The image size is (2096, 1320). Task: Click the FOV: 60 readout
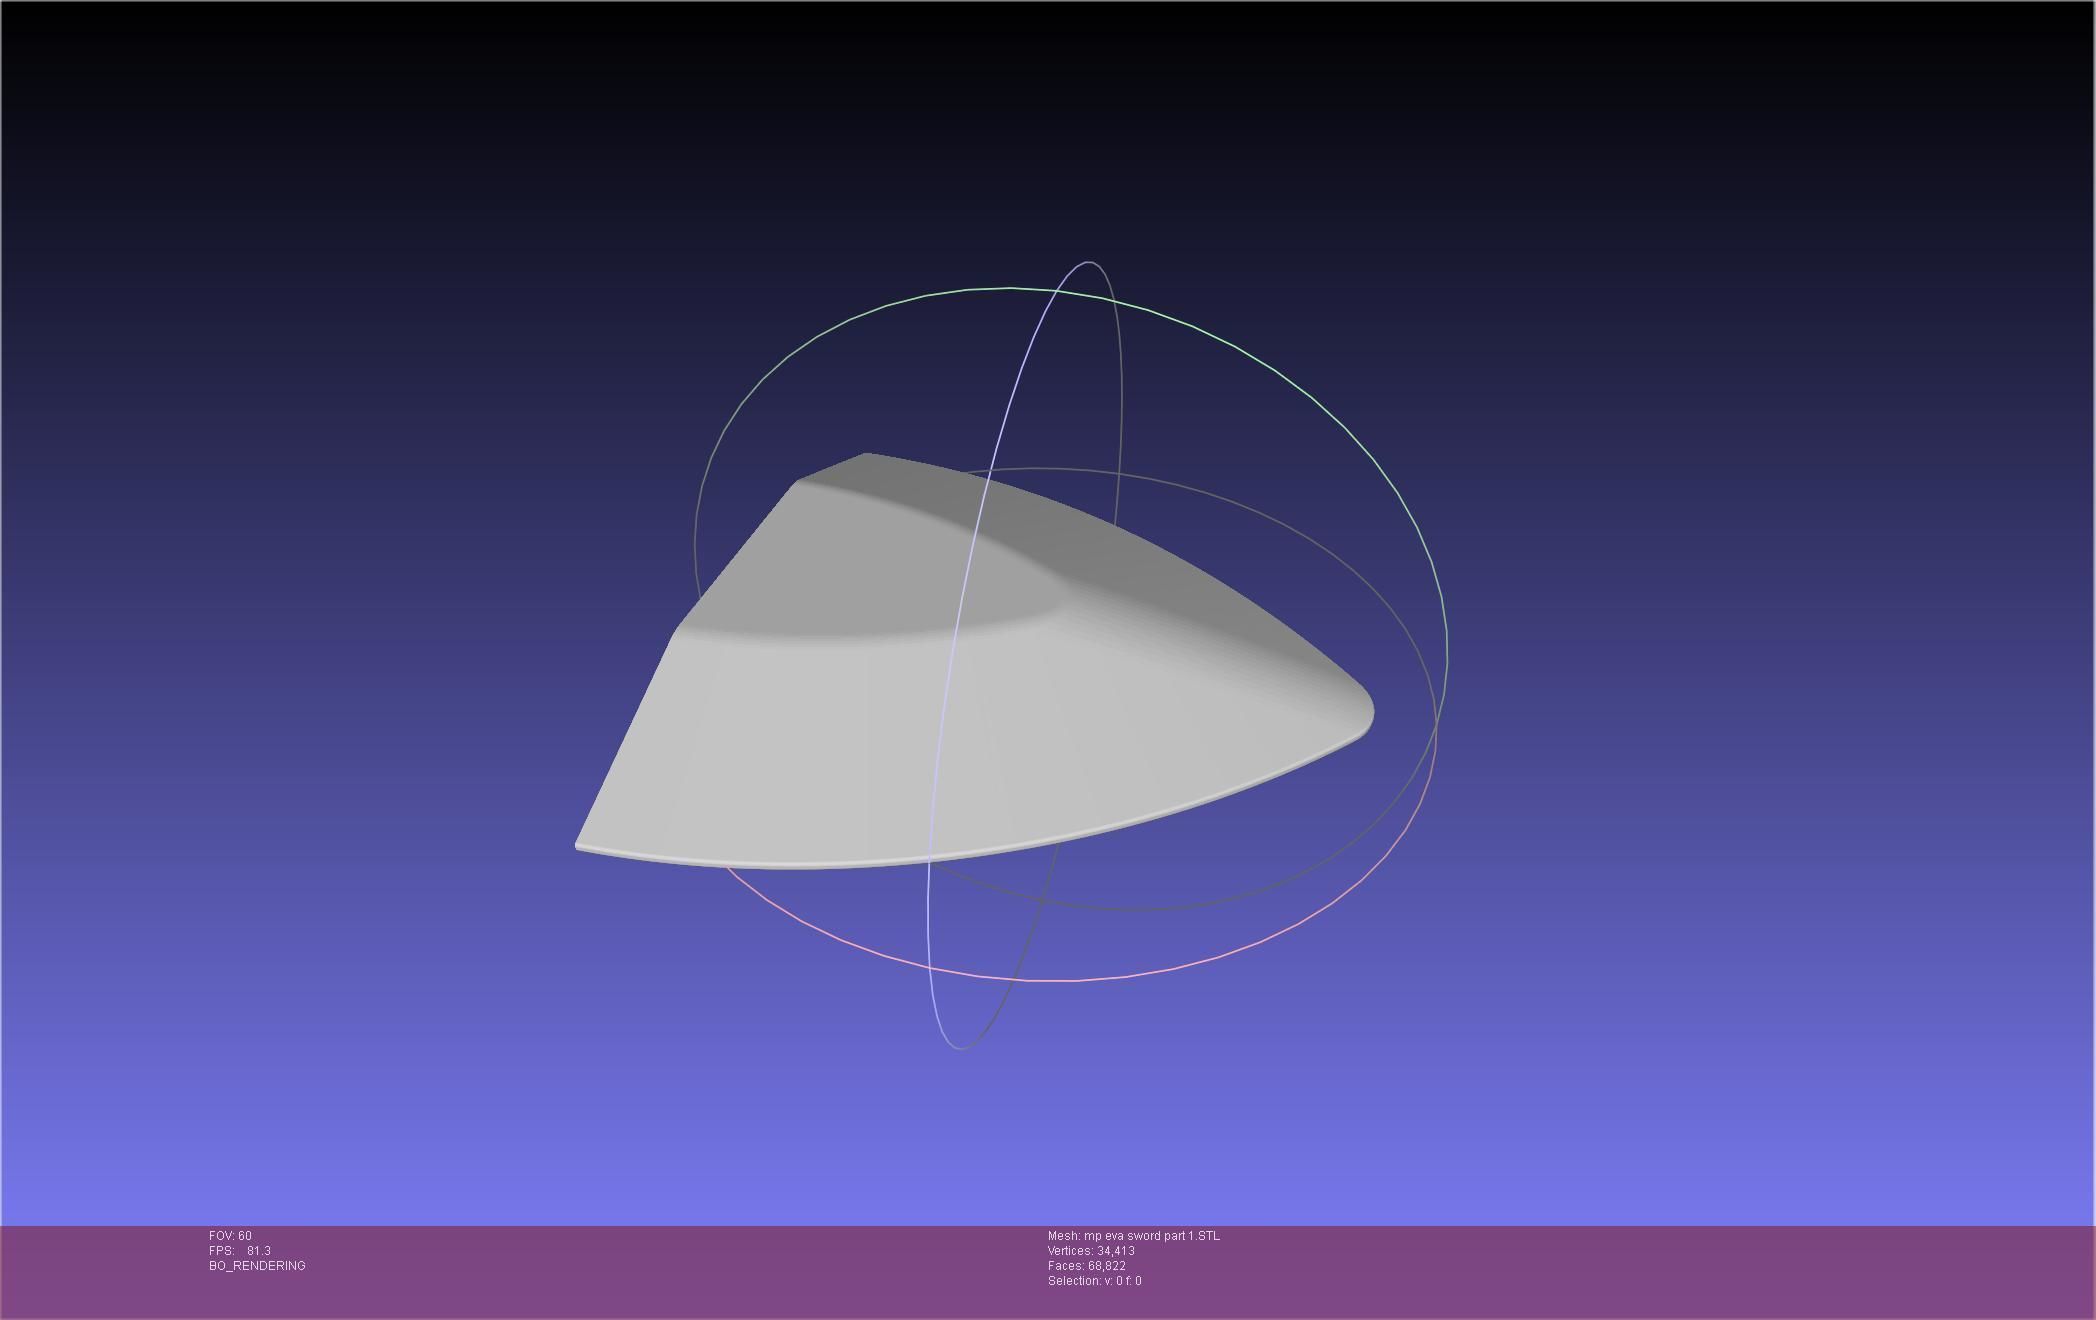click(x=230, y=1236)
